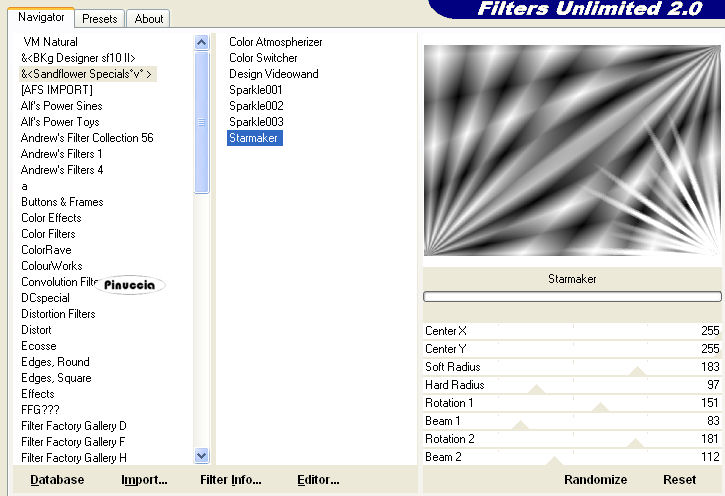725x496 pixels.
Task: Select Filter Factory Gallery F
Action: coord(73,442)
